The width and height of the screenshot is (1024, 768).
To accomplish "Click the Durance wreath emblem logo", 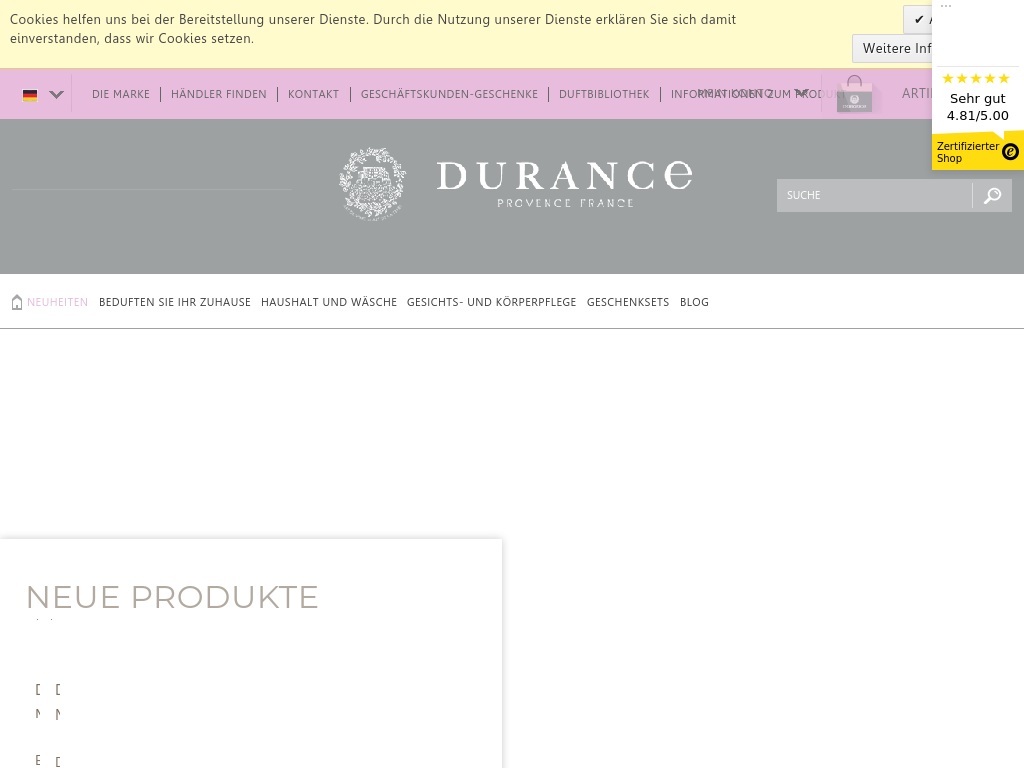I will [x=372, y=183].
